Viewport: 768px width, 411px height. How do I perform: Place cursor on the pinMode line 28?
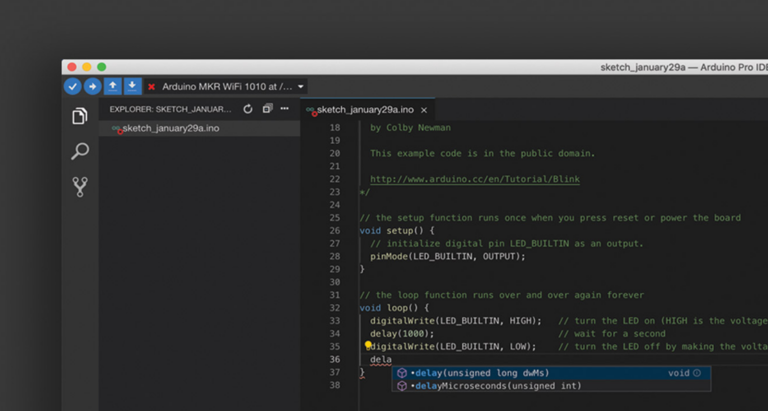pyautogui.click(x=447, y=257)
